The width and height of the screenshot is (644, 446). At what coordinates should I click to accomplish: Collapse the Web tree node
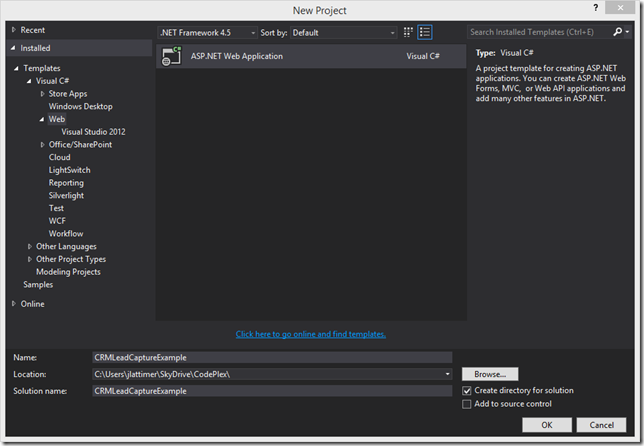coord(41,119)
